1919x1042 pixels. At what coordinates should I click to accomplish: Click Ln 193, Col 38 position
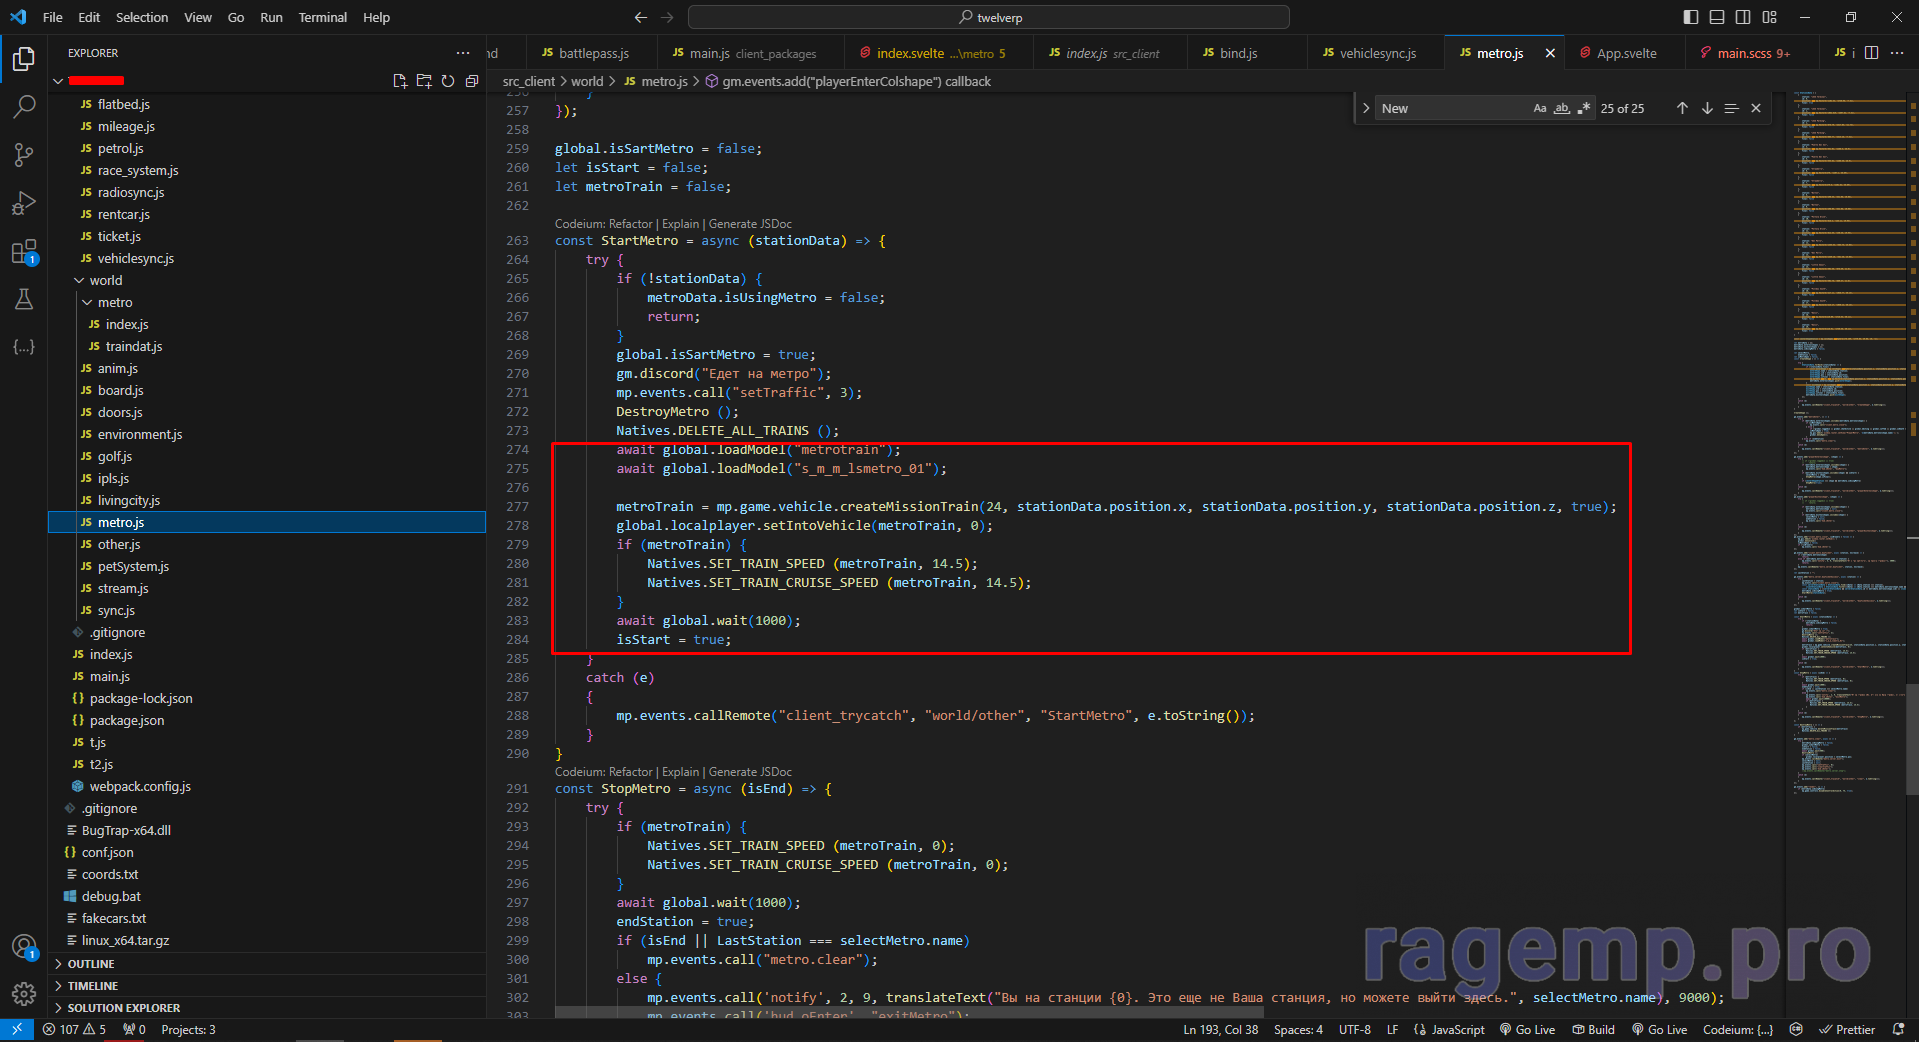[x=1221, y=1029]
